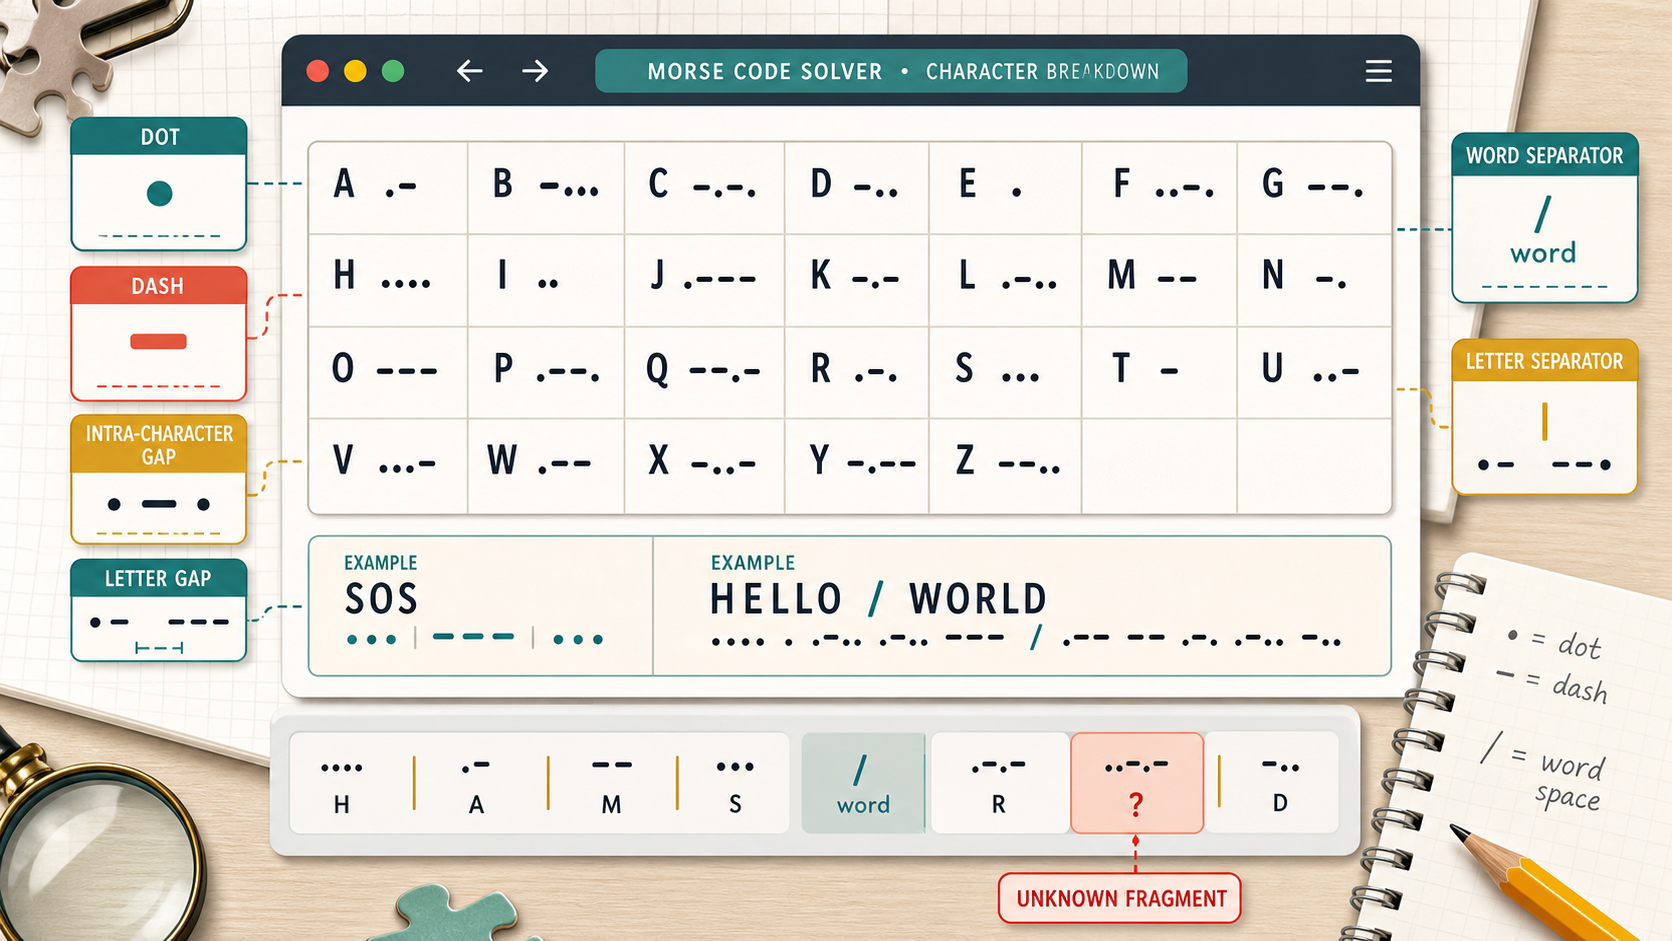Click the Unknown Fragment label
Screen dimensions: 1672x941
1120,898
